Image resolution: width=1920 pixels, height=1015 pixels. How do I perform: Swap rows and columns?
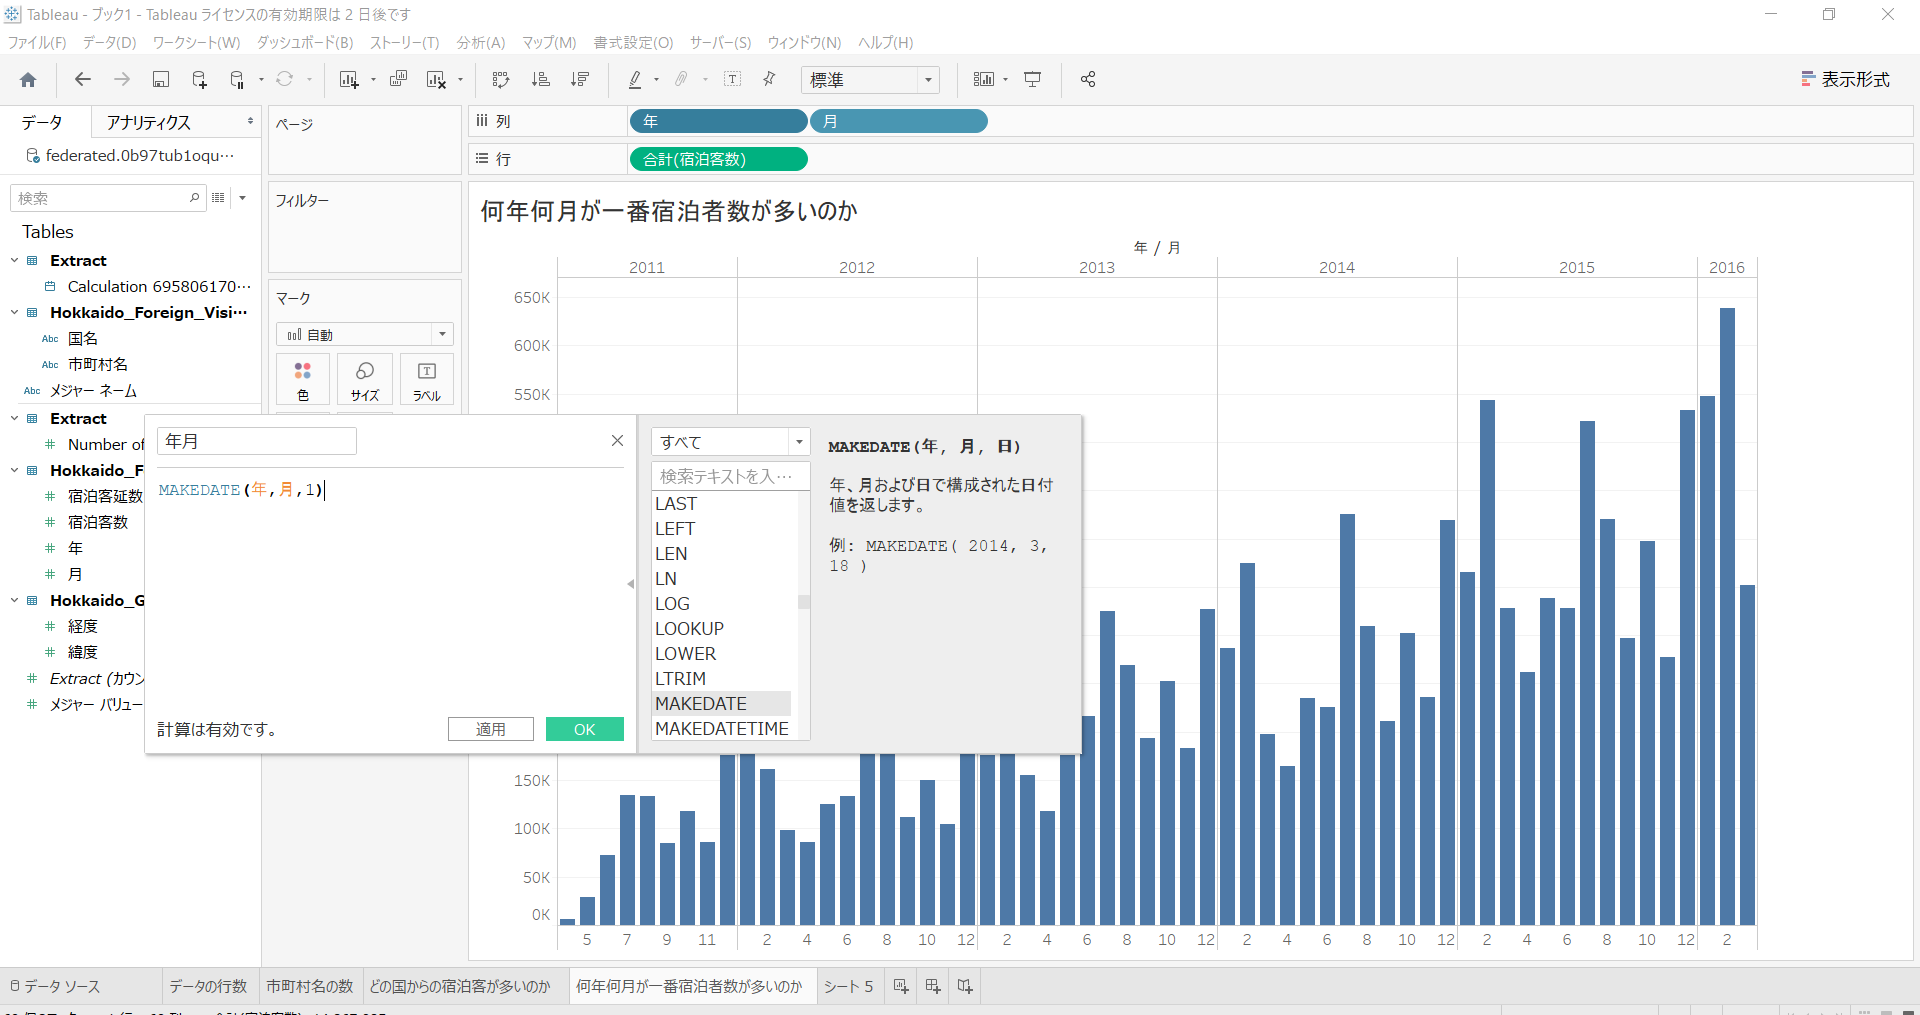(501, 80)
